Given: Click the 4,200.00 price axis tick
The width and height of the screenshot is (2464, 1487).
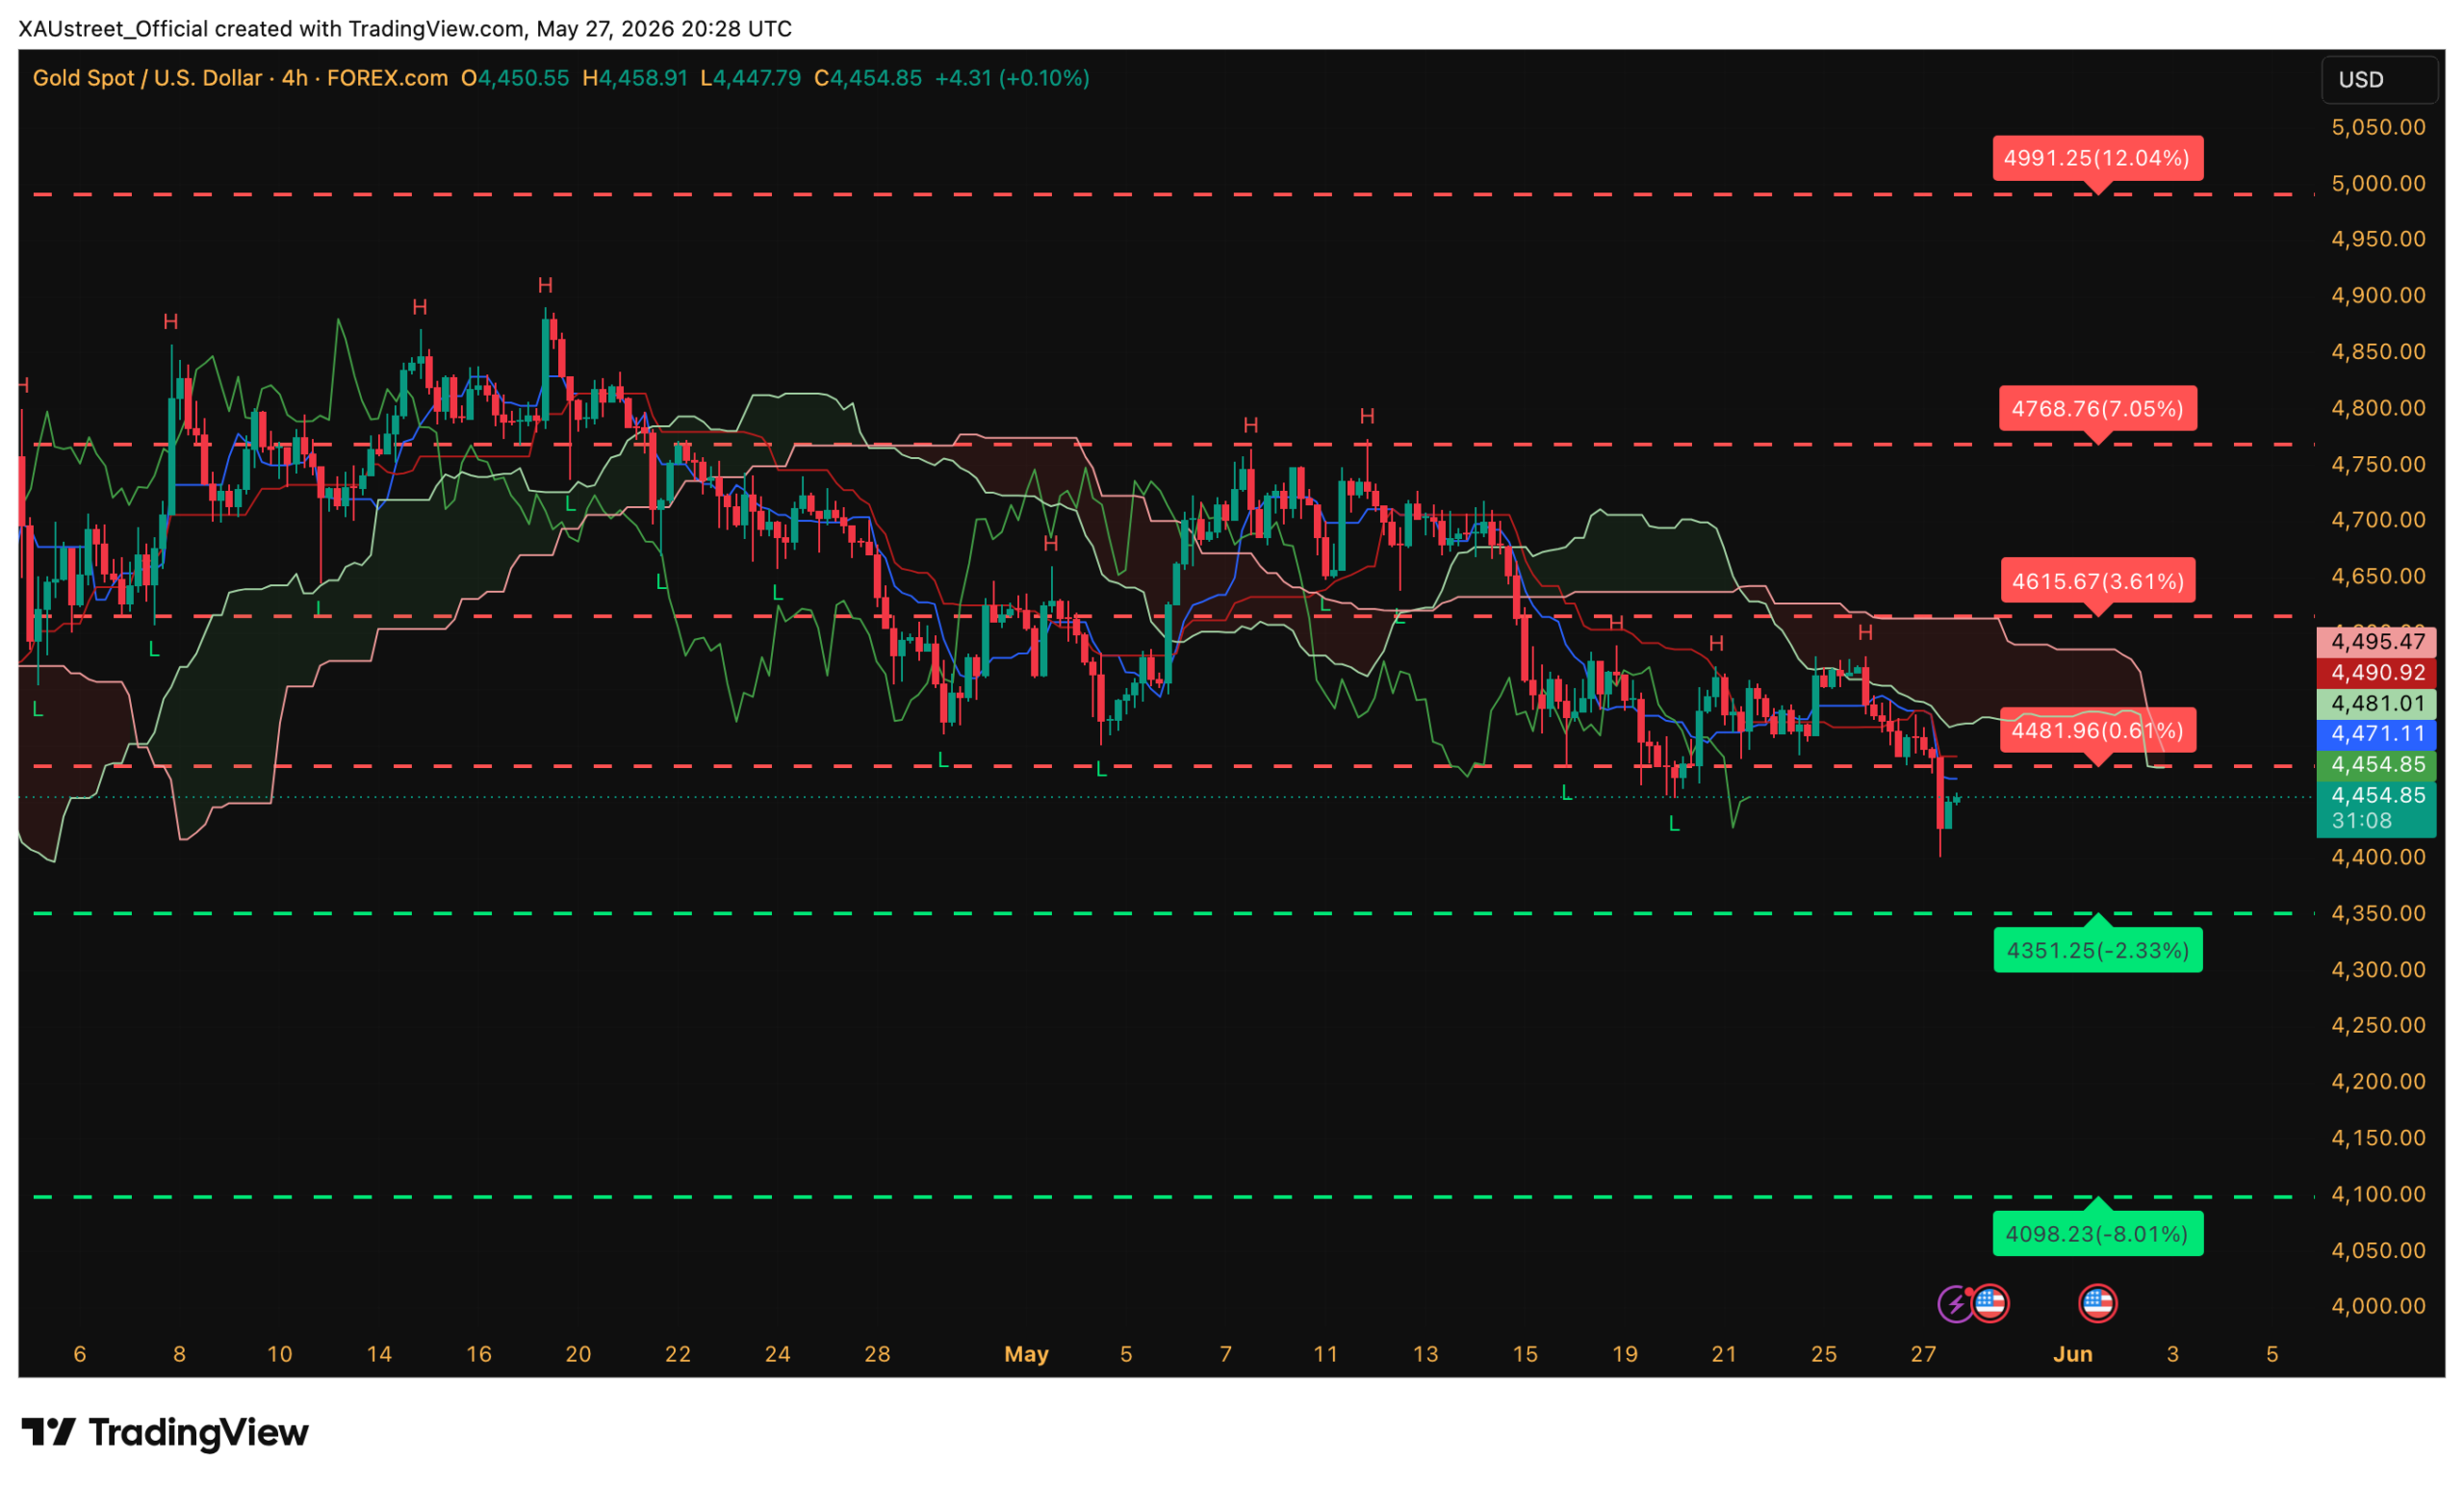Looking at the screenshot, I should (x=2378, y=1081).
